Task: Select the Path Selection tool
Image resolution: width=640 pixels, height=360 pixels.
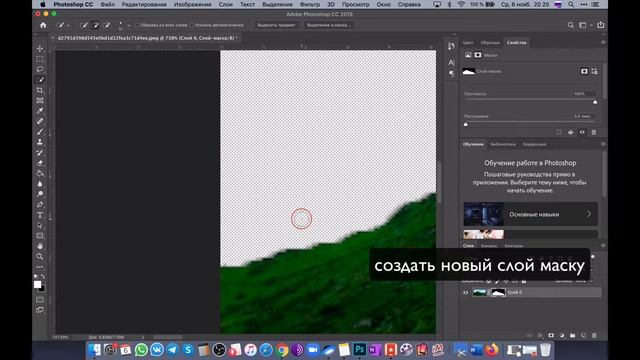Action: pyautogui.click(x=40, y=225)
